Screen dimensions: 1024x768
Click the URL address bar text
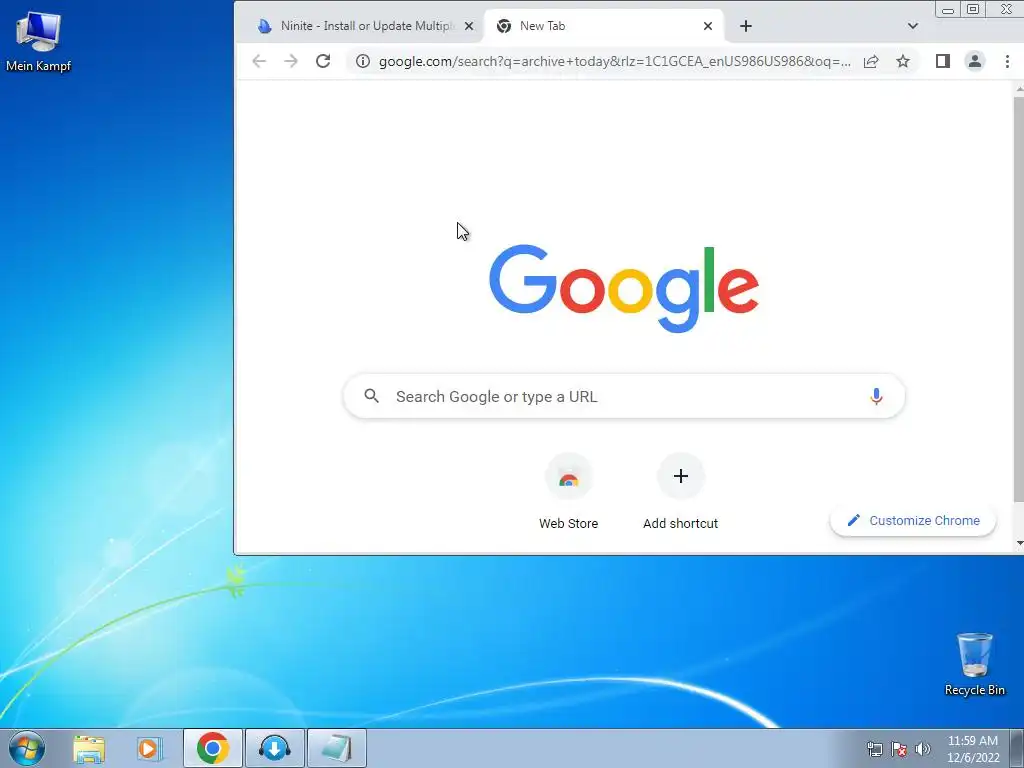615,61
